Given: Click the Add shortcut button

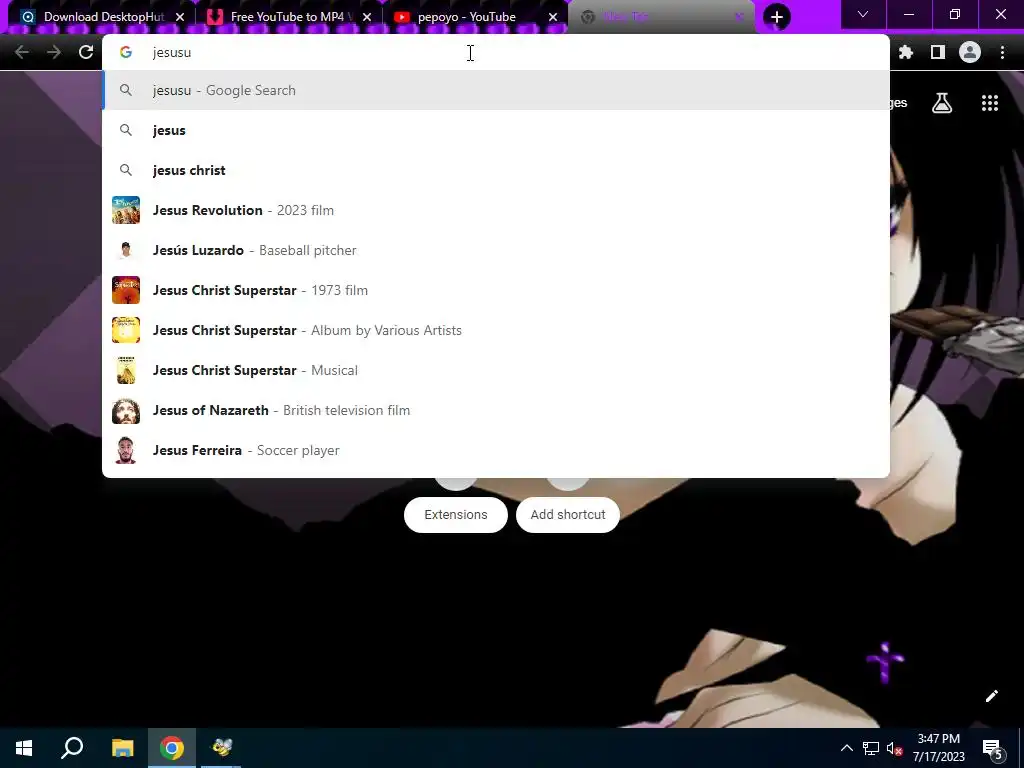Looking at the screenshot, I should pos(568,515).
